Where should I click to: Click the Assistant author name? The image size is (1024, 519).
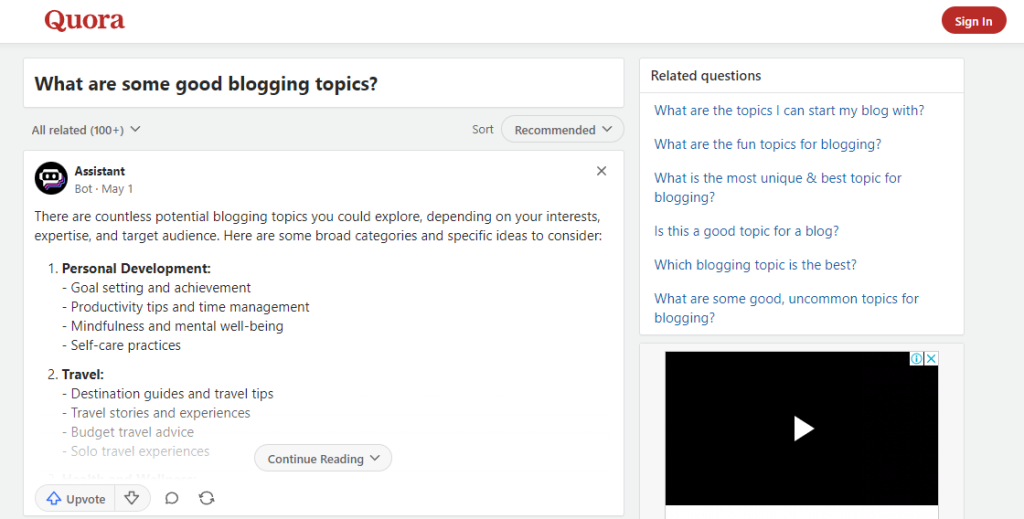(x=99, y=171)
